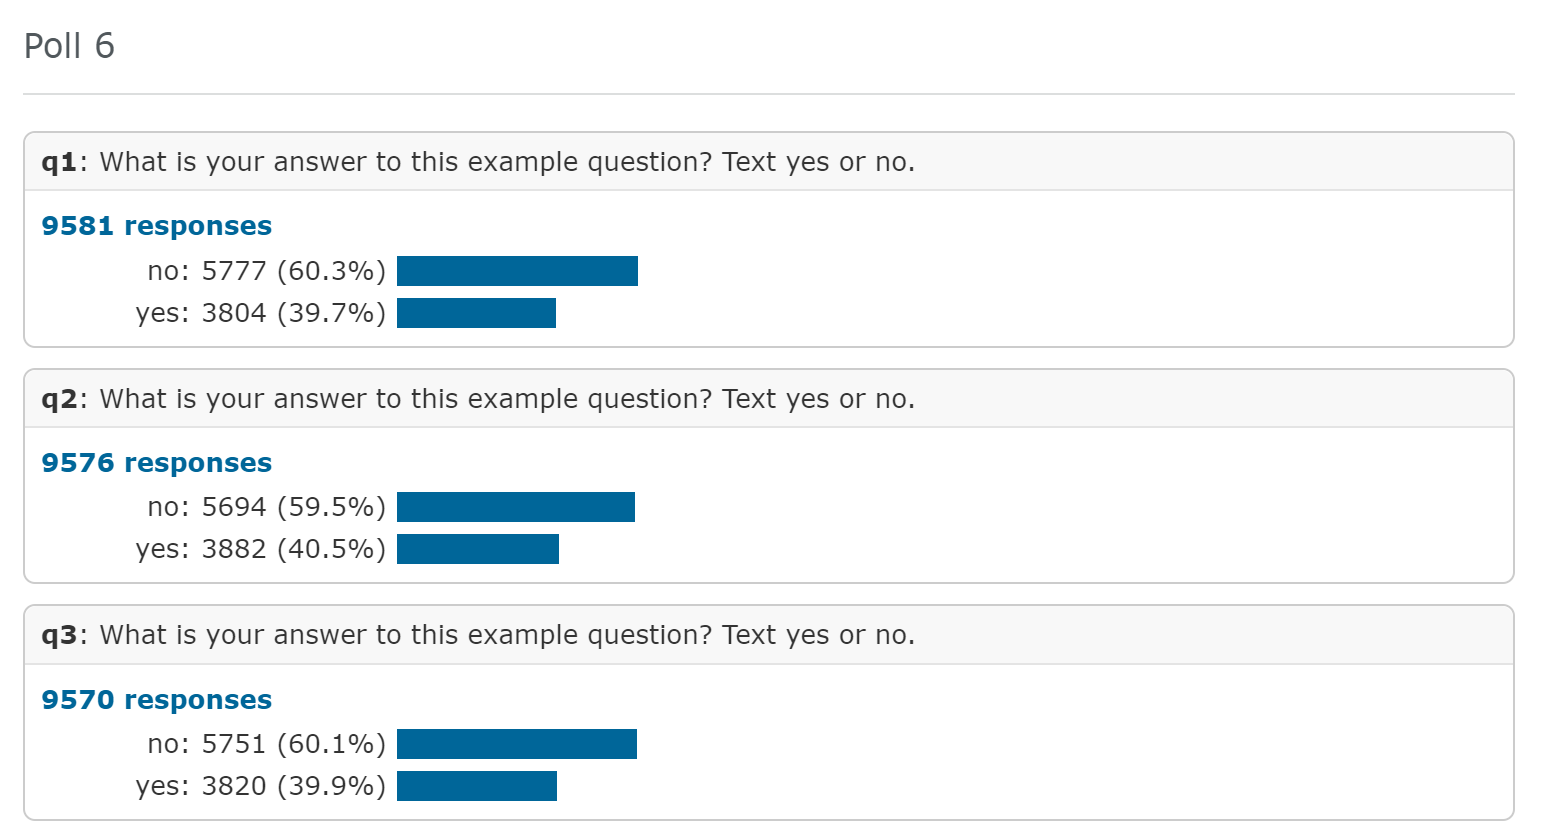Viewport: 1542px width, 831px height.
Task: Click the 'no: 5751 (60.1%)' label
Action: point(267,744)
